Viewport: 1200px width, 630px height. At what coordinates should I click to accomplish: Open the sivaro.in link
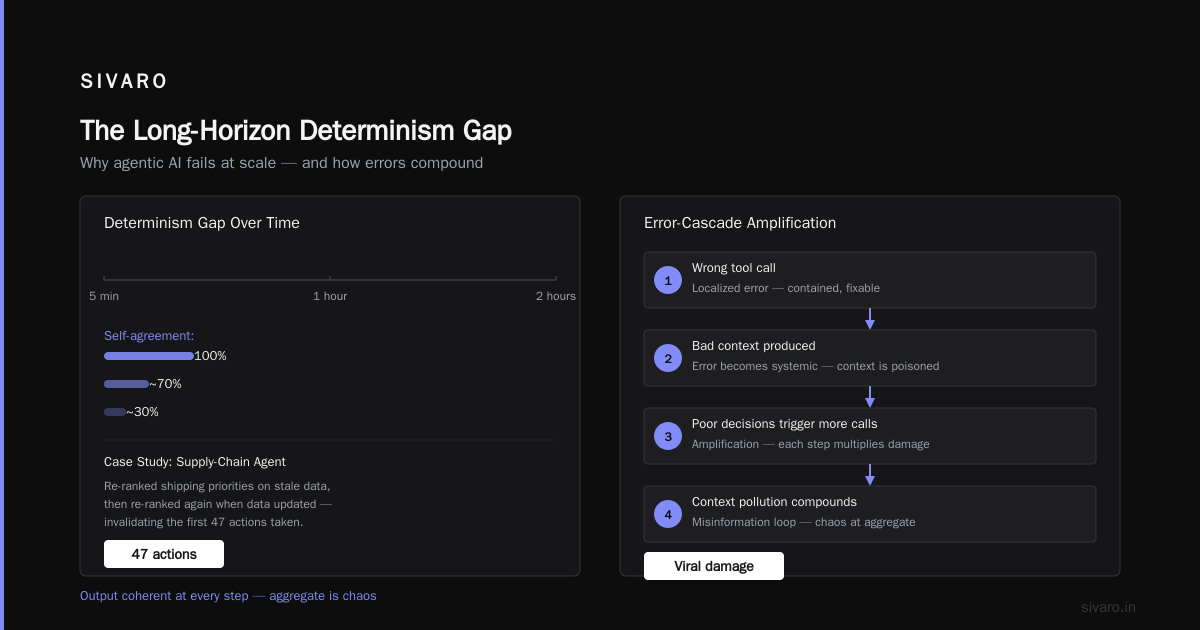click(1108, 607)
